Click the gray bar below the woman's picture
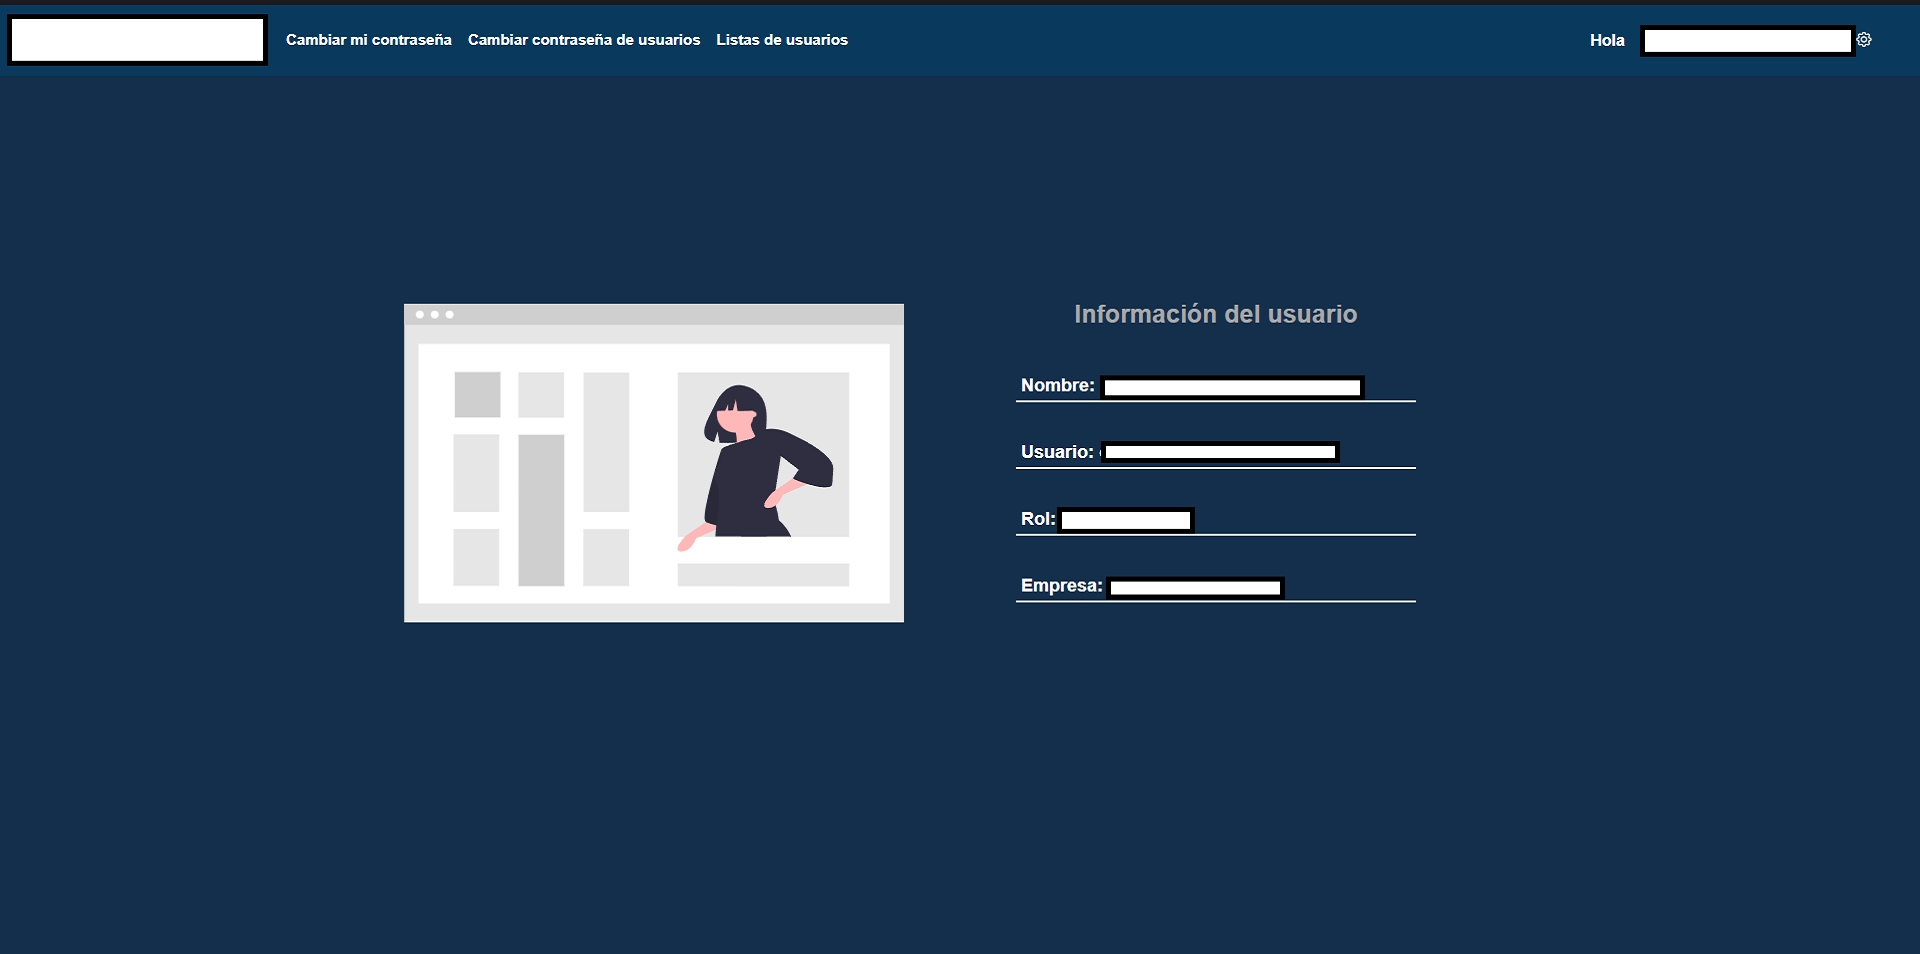 point(763,575)
